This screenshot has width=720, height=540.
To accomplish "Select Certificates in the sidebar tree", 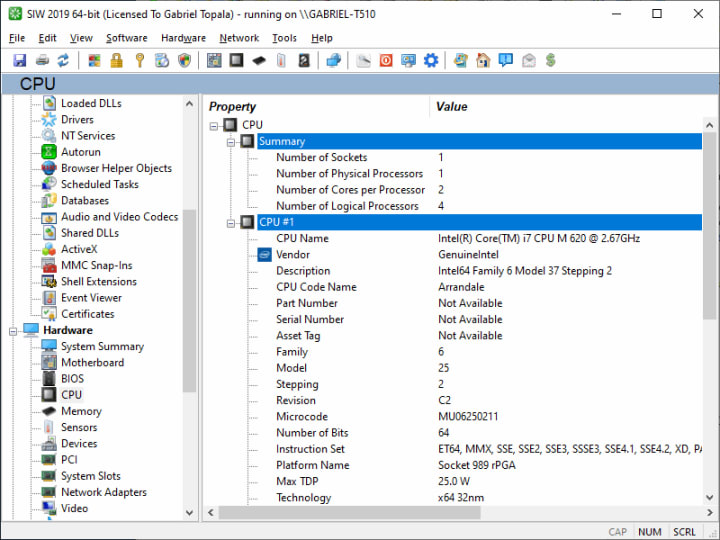I will tap(88, 314).
